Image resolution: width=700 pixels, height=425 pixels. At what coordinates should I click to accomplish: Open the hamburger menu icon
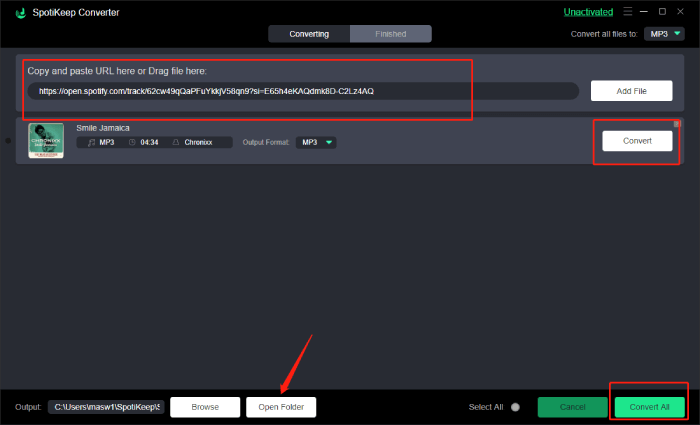tap(625, 13)
